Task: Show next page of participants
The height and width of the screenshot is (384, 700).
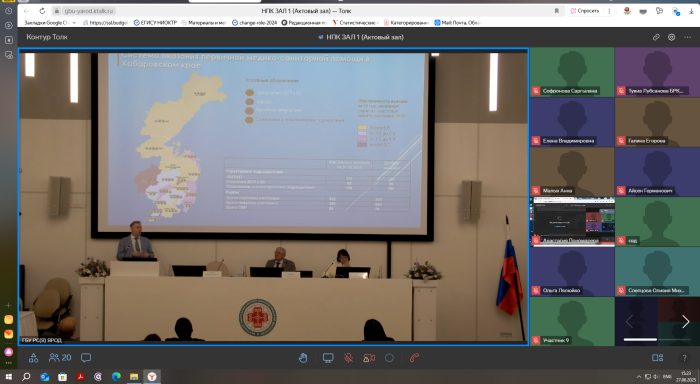Action: coord(686,321)
